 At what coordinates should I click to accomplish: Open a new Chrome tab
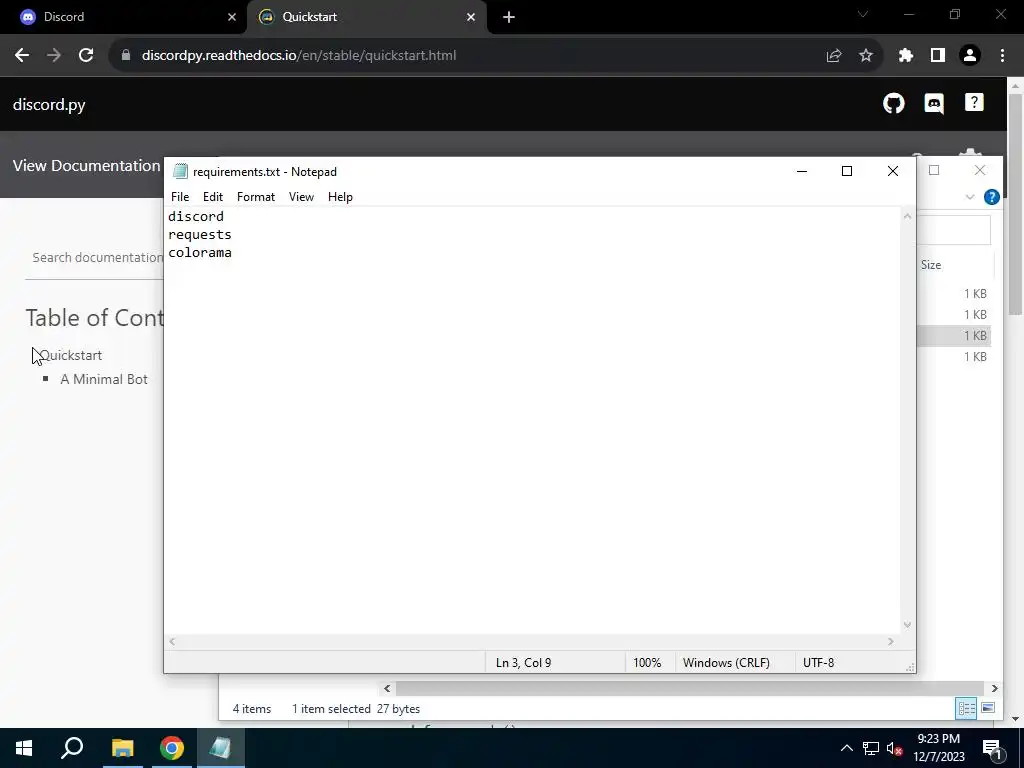click(x=509, y=17)
